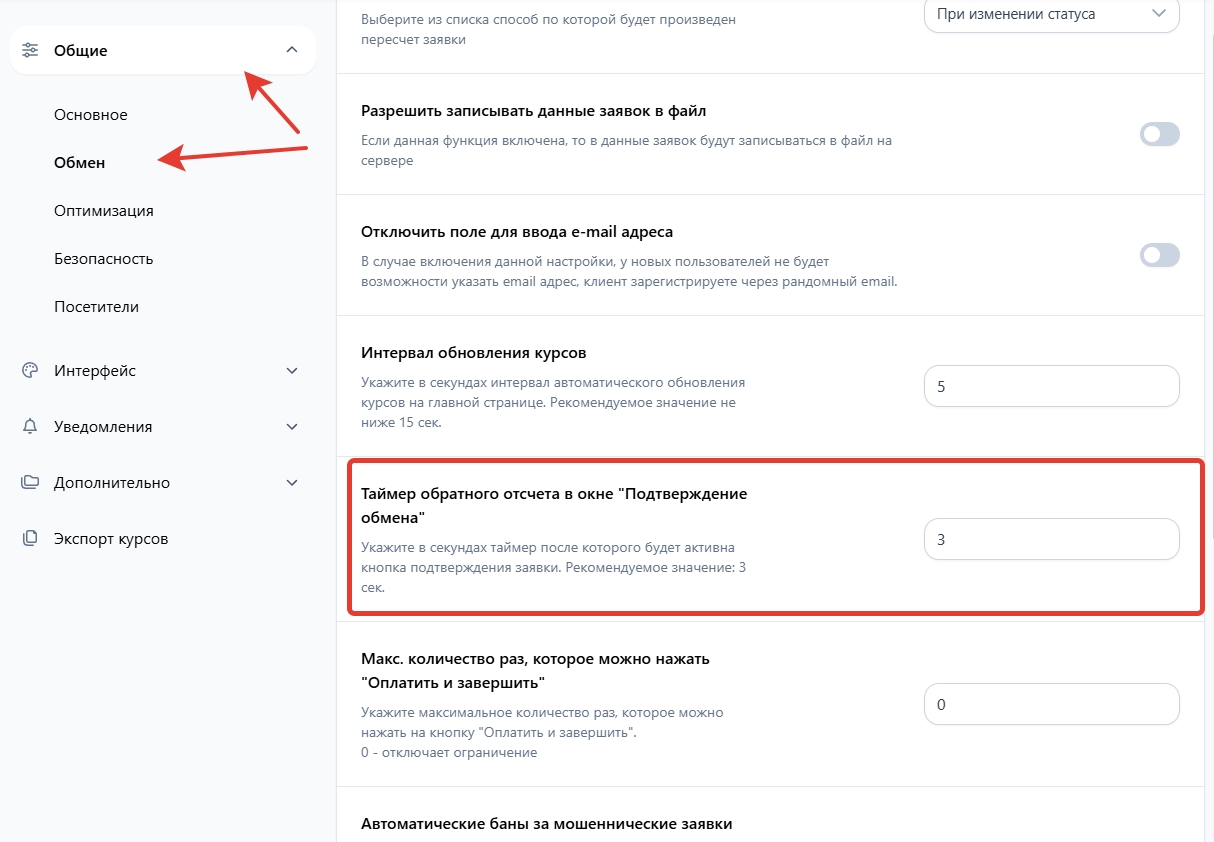Collapse the Общие section chevron
1214x842 pixels.
292,50
